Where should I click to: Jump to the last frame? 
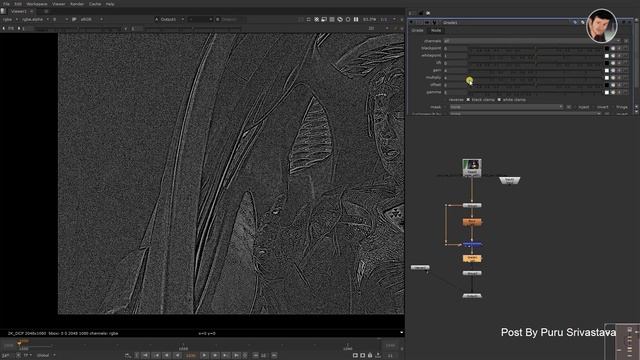point(236,356)
